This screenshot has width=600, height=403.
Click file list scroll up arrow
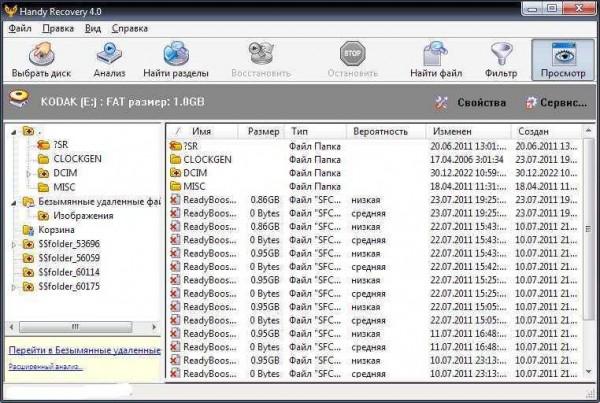pos(589,131)
